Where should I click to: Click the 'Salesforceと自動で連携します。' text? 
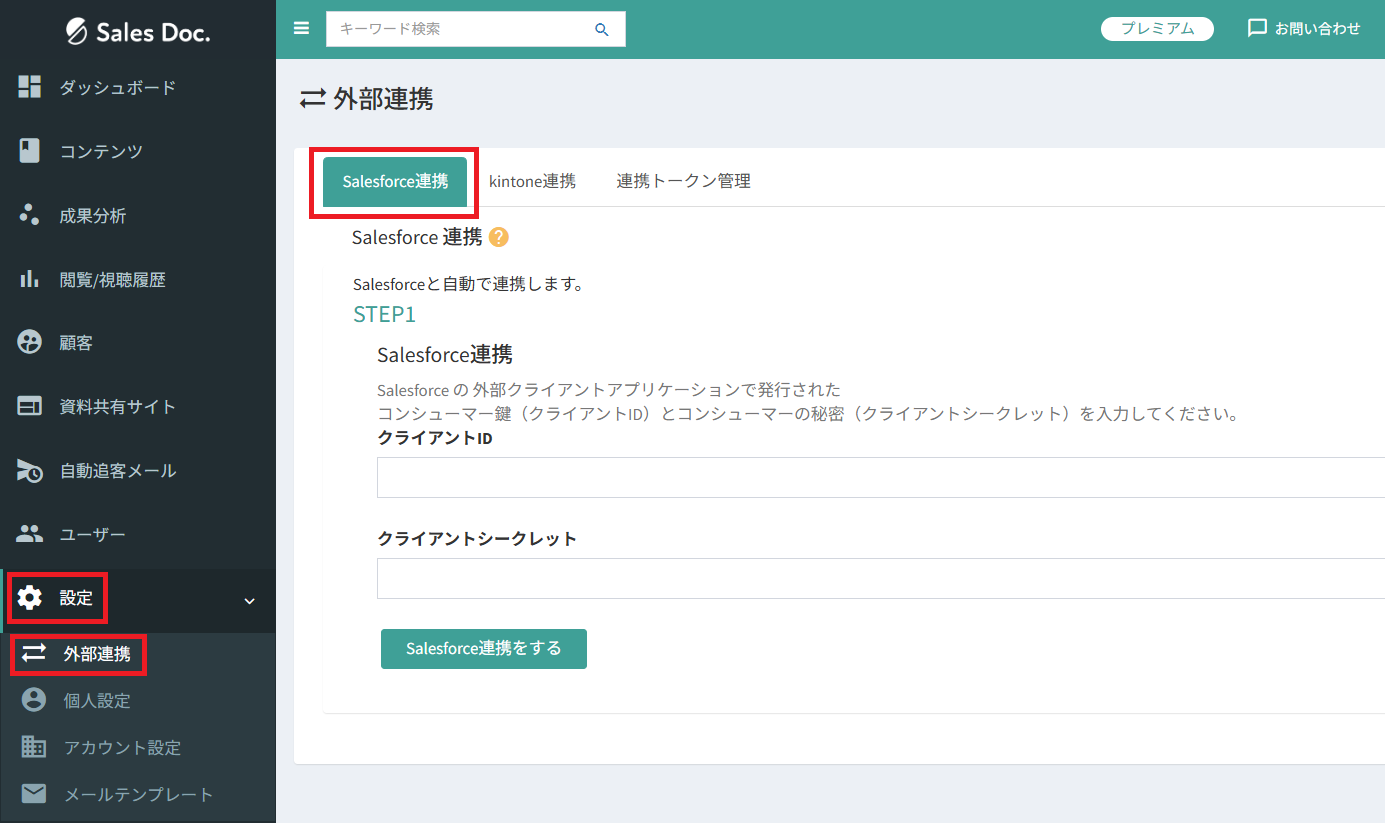pos(468,284)
